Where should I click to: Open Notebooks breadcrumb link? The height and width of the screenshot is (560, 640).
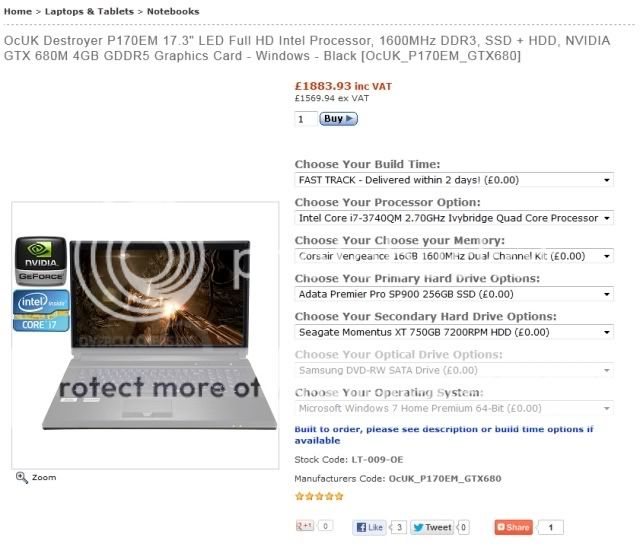[173, 11]
